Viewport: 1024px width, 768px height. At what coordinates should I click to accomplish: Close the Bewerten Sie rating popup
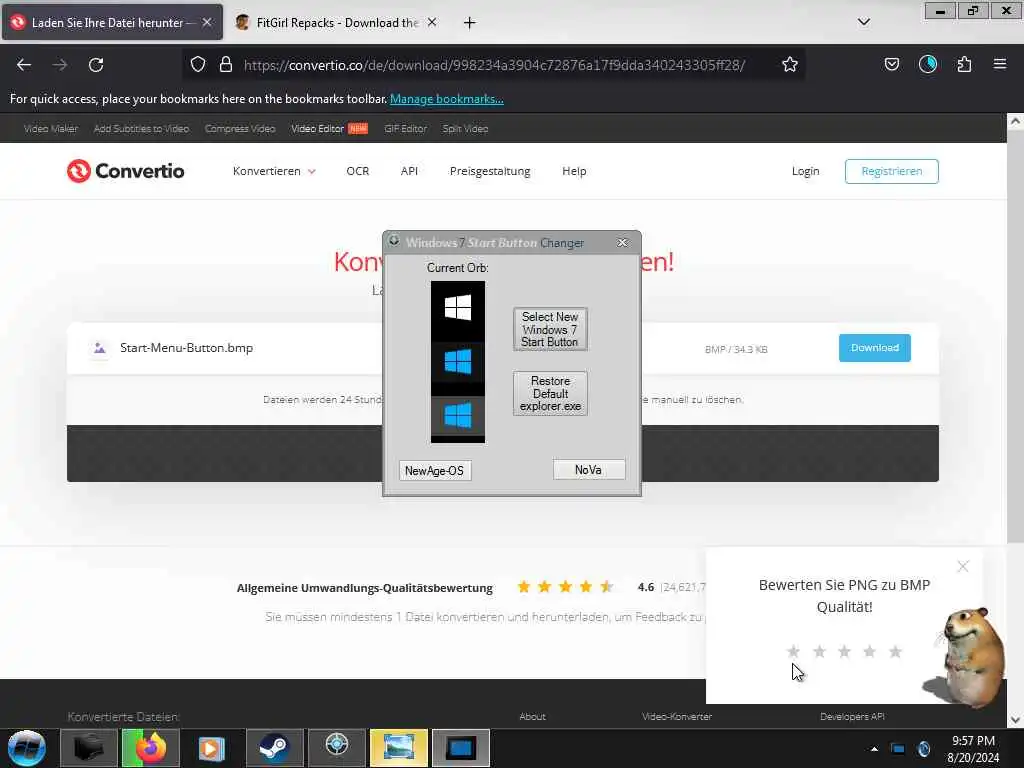click(x=963, y=566)
